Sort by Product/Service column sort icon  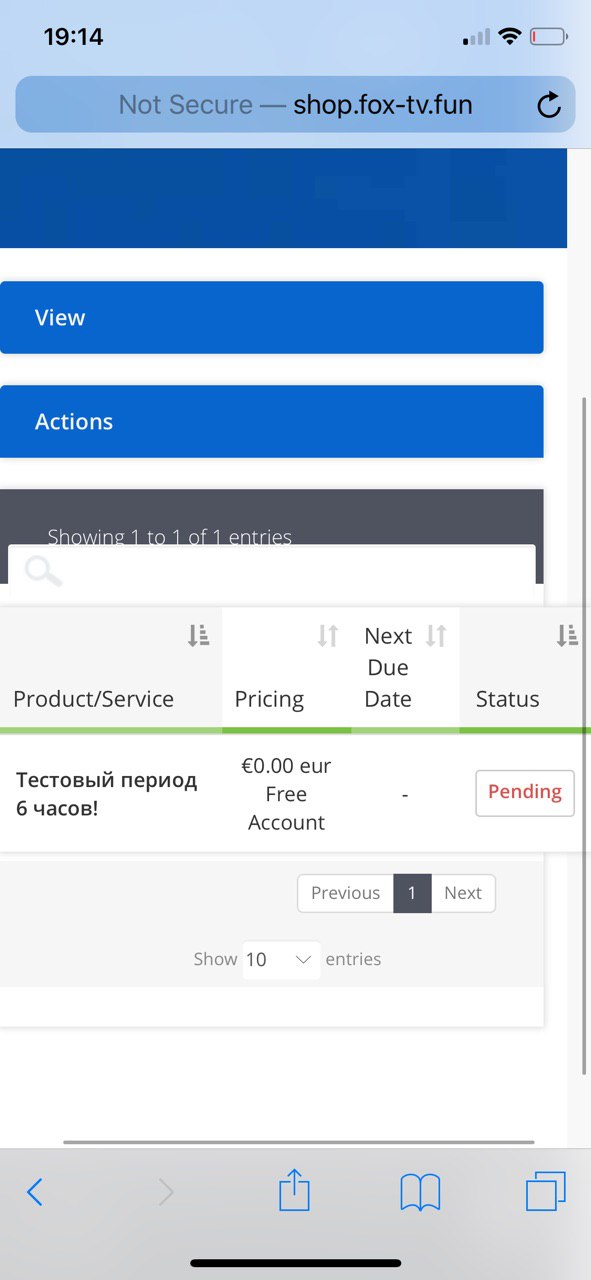(x=198, y=635)
